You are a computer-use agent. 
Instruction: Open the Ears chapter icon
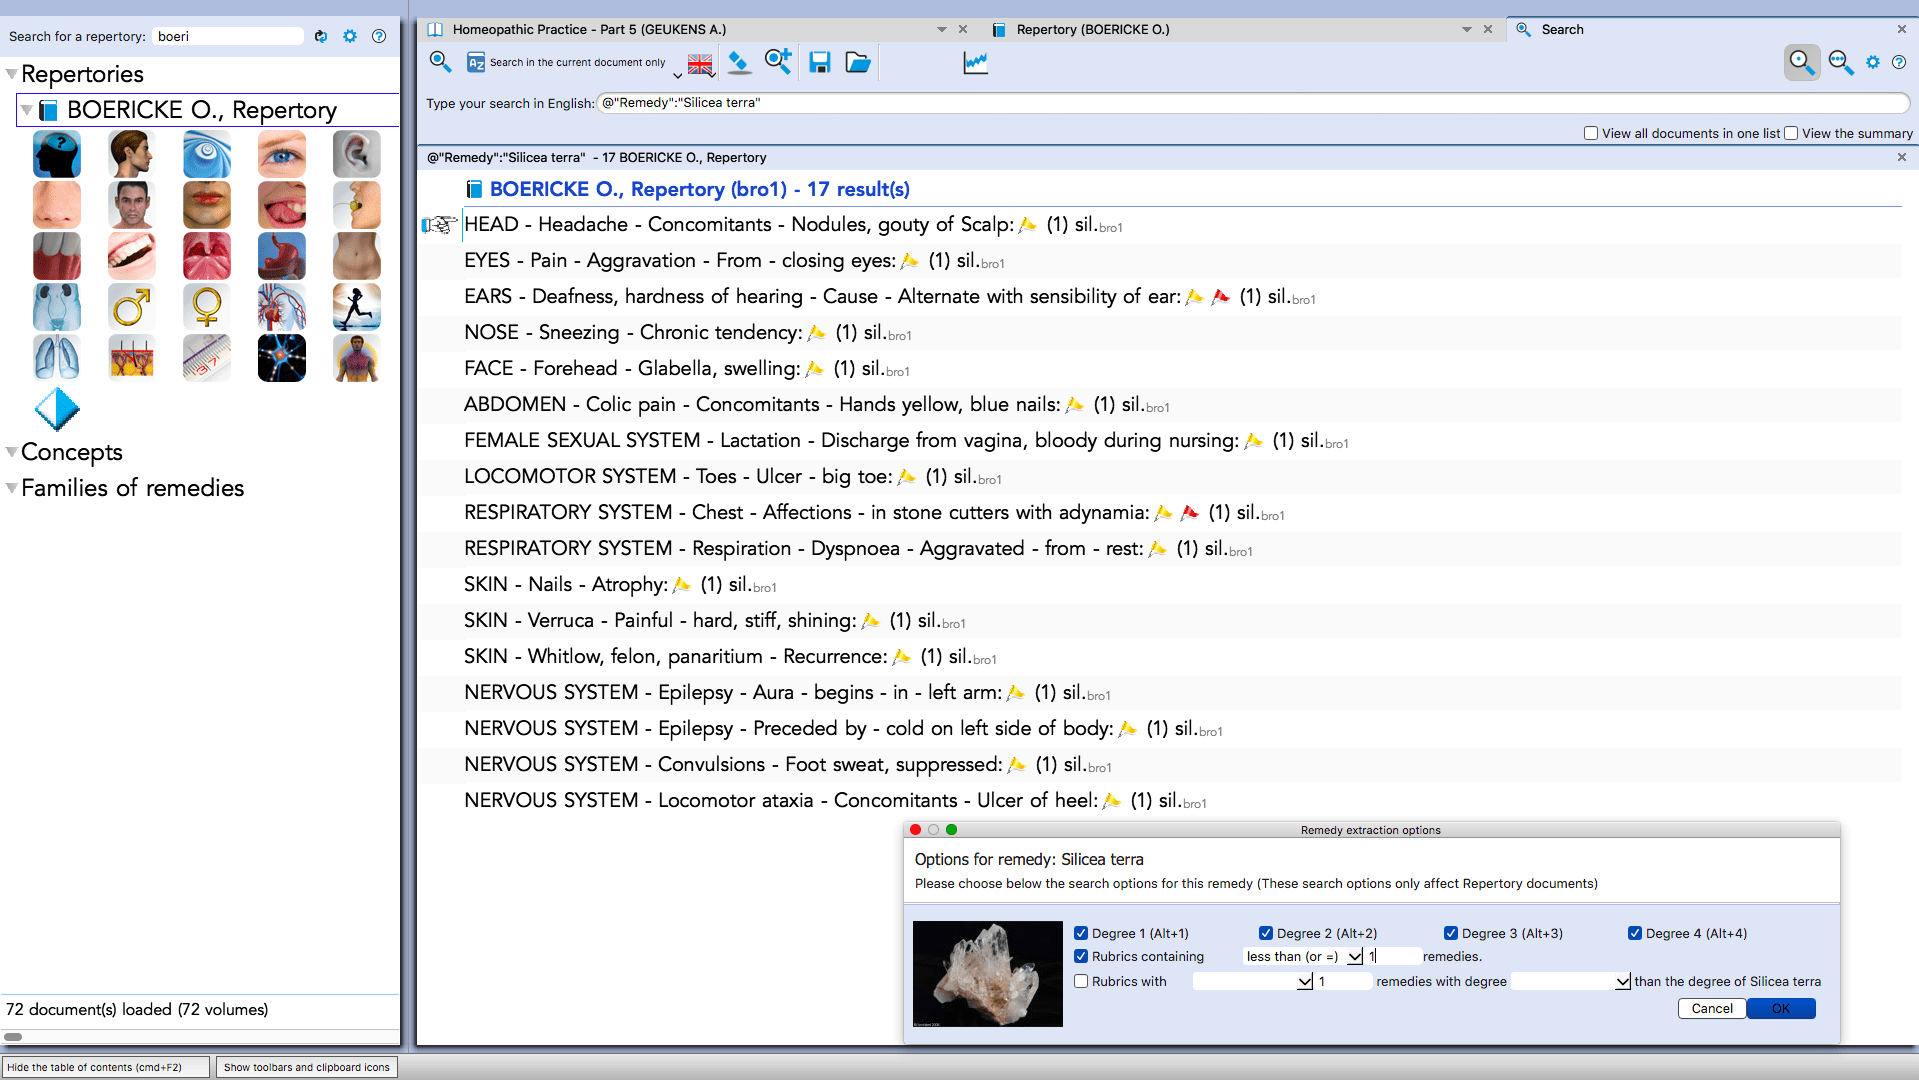[357, 154]
